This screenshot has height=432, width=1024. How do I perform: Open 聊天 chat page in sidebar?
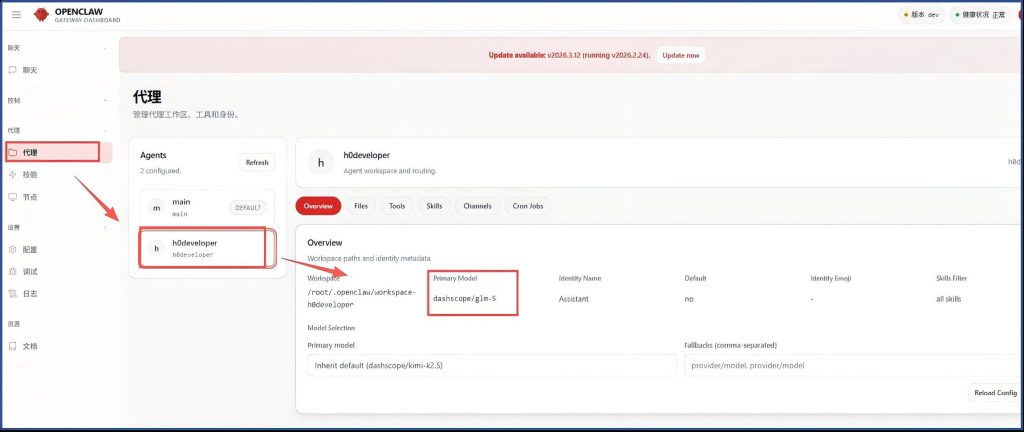pyautogui.click(x=30, y=70)
